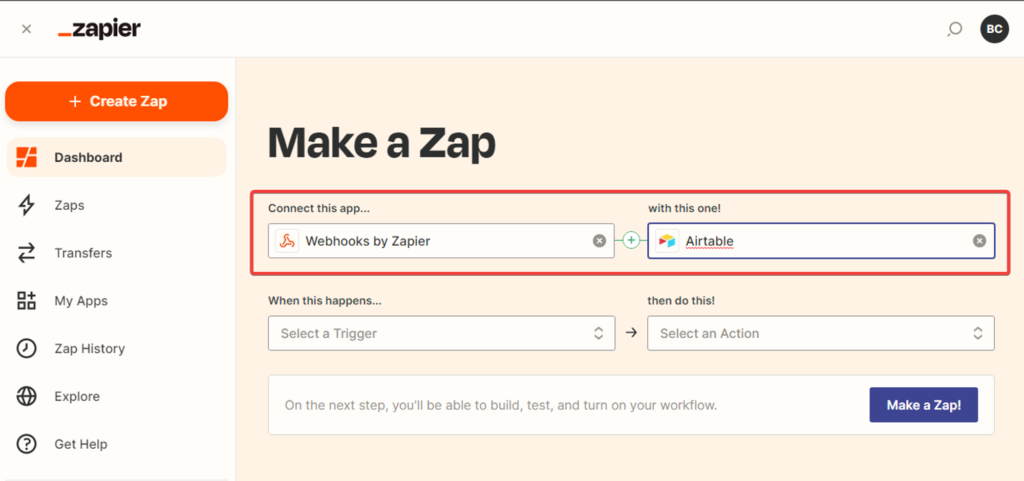Viewport: 1024px width, 481px height.
Task: Open the Select a Trigger dropdown
Action: (441, 334)
